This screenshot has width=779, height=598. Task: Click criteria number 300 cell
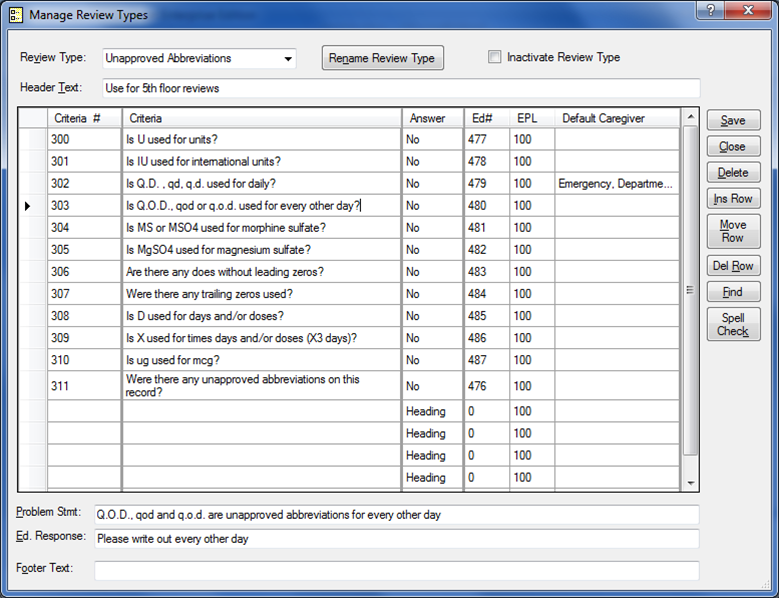click(x=84, y=139)
